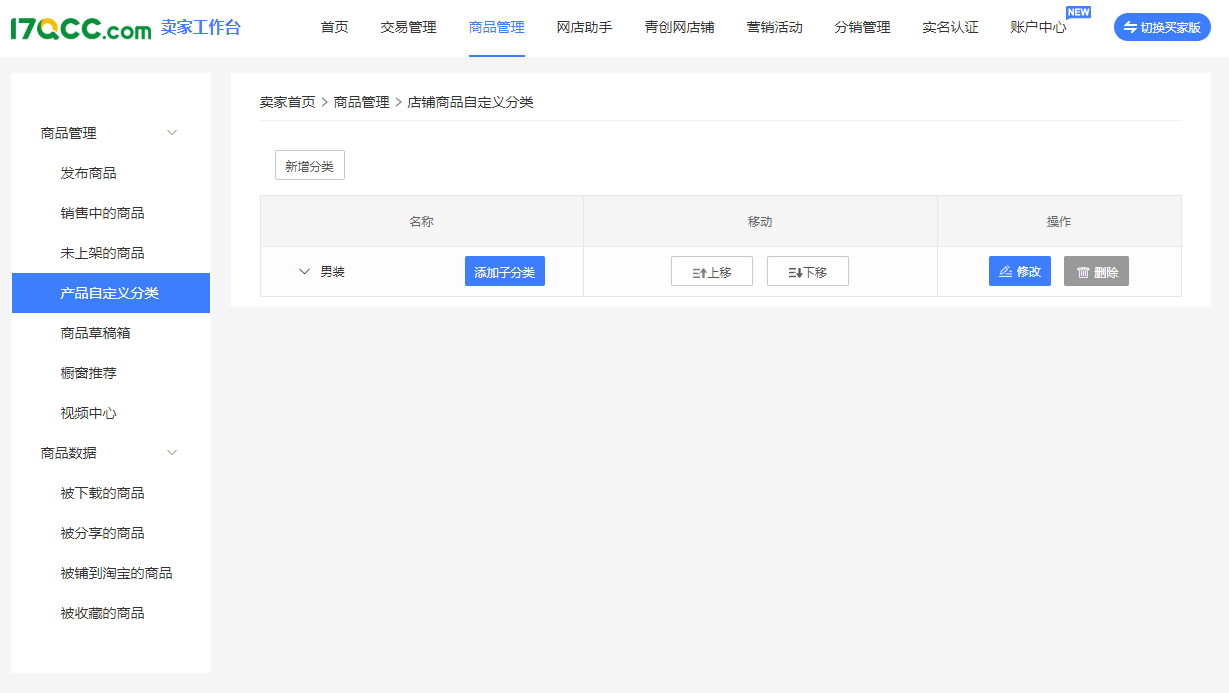The width and height of the screenshot is (1229, 693).
Task: Collapse the 商品数据 sidebar section
Action: (172, 453)
